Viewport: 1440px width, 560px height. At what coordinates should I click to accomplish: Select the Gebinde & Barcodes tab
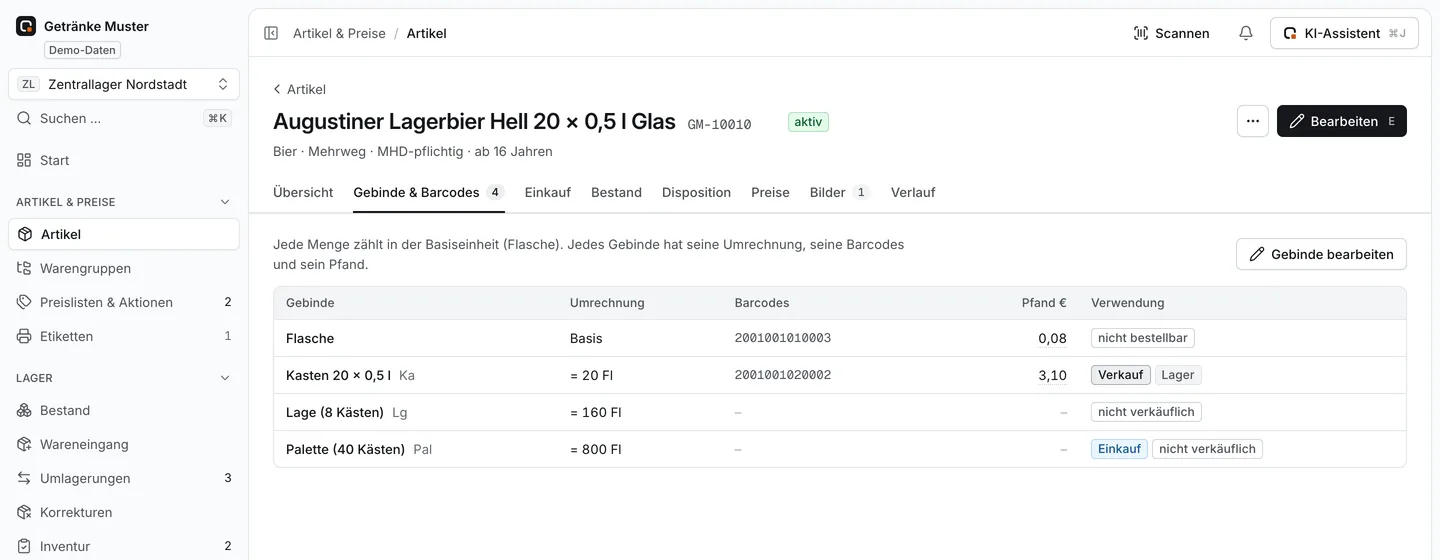pyautogui.click(x=428, y=192)
